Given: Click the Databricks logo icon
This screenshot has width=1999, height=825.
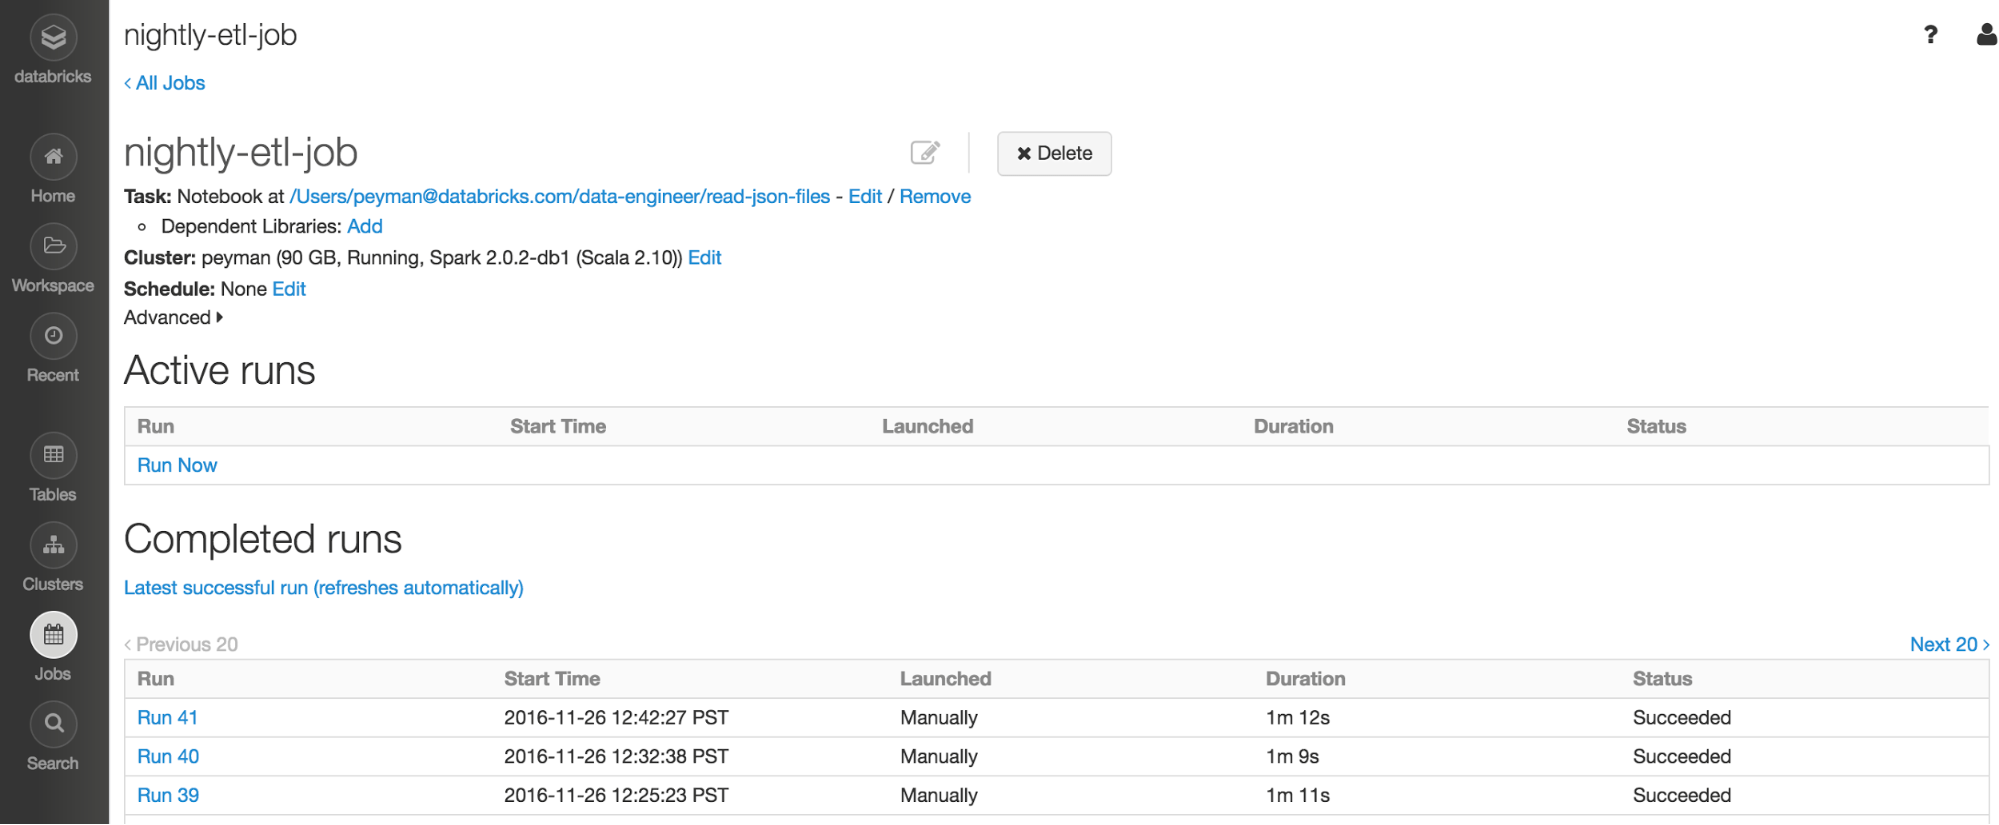Looking at the screenshot, I should click(53, 39).
